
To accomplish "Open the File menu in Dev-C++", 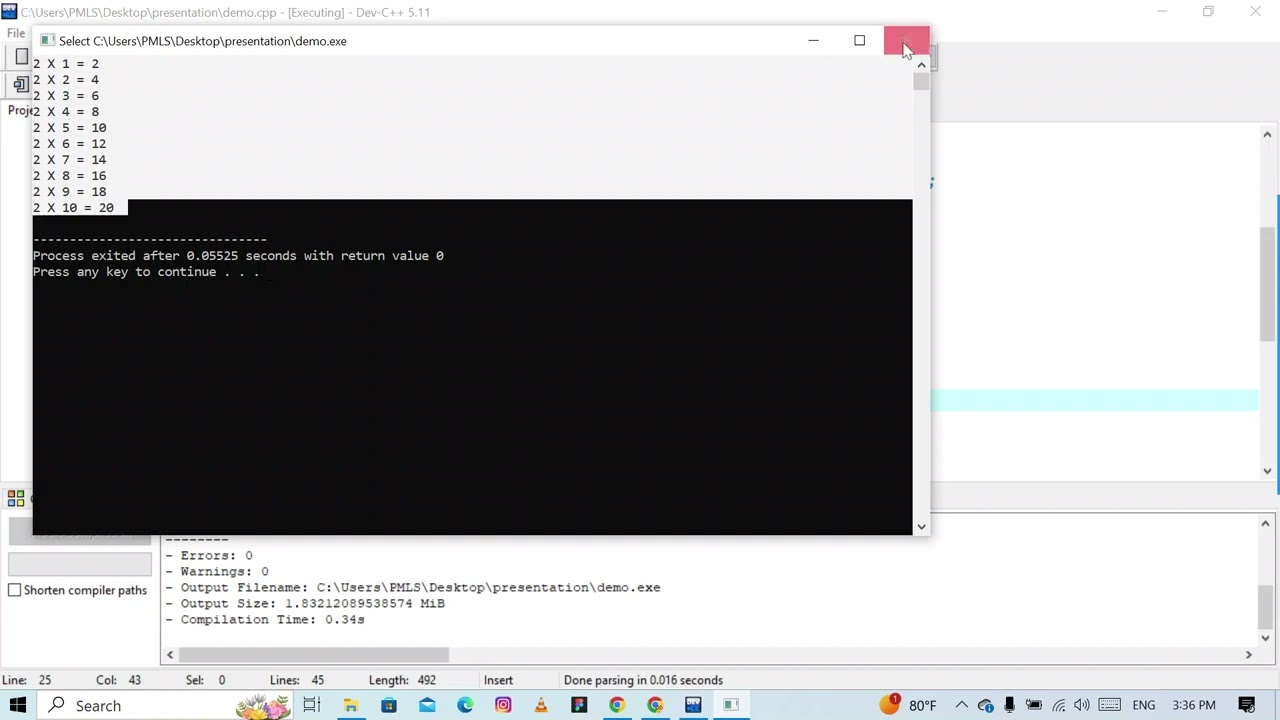I will pyautogui.click(x=16, y=33).
